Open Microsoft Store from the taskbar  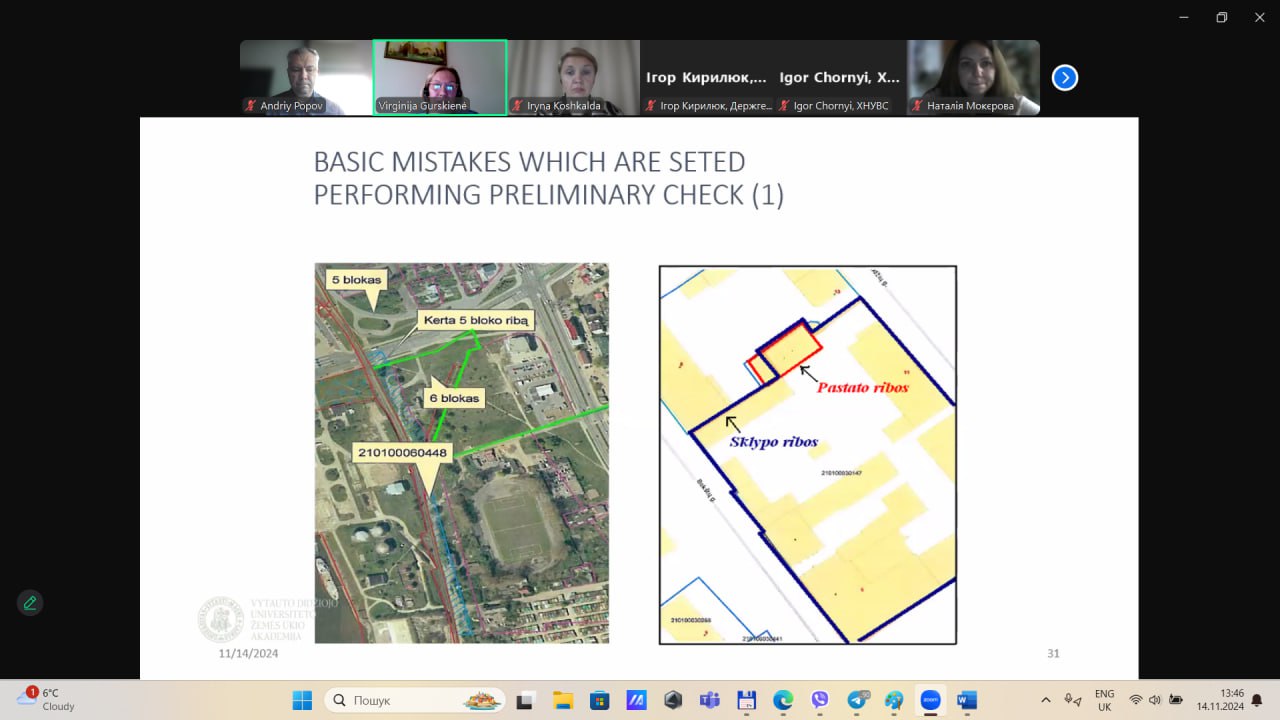599,700
